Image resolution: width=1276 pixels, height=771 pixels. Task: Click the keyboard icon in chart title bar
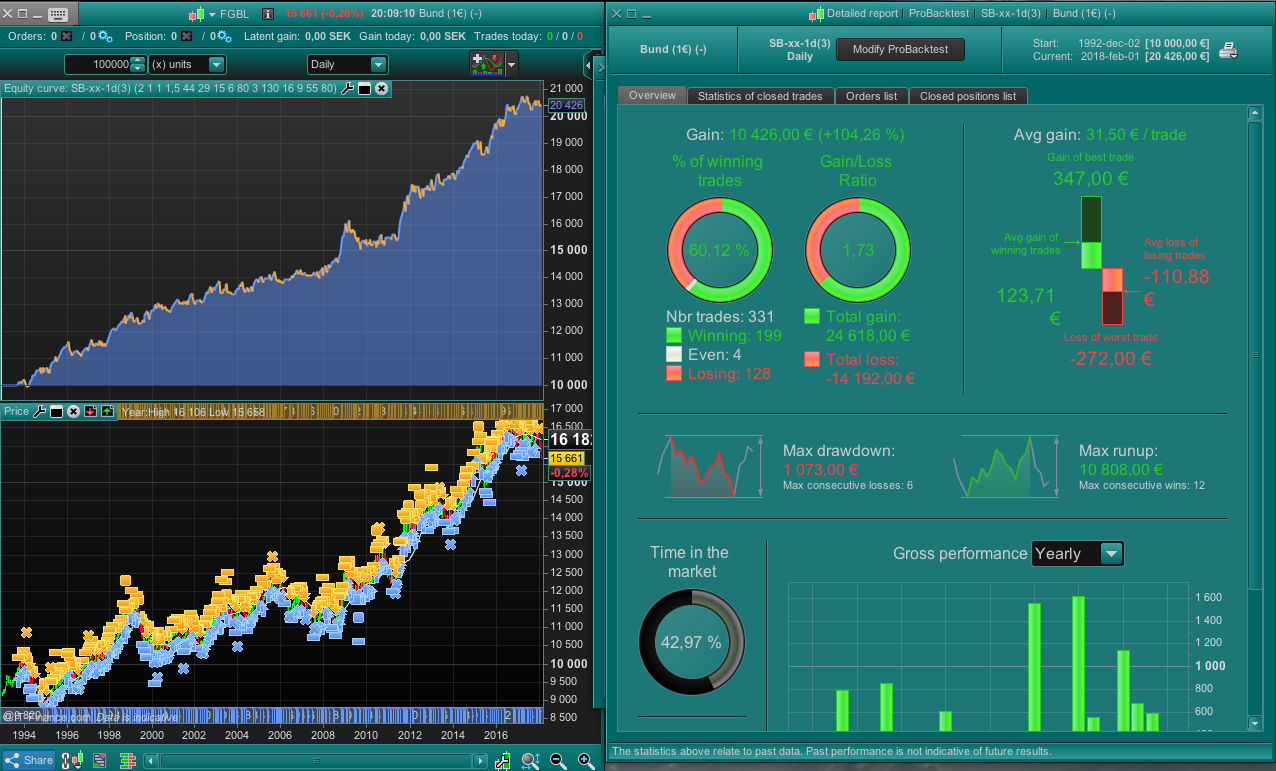[x=58, y=15]
